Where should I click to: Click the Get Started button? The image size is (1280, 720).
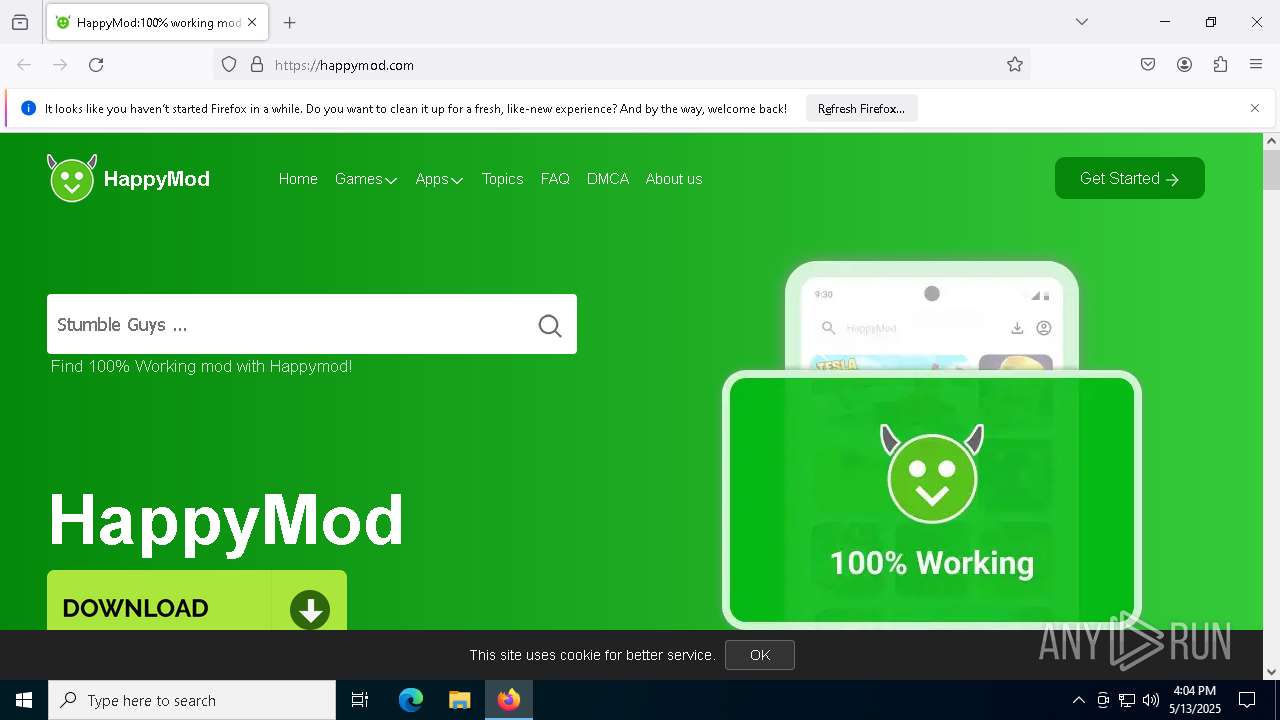pyautogui.click(x=1130, y=178)
